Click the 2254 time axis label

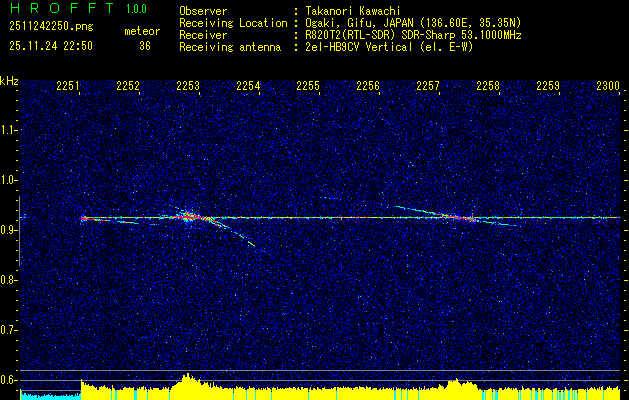tap(248, 85)
